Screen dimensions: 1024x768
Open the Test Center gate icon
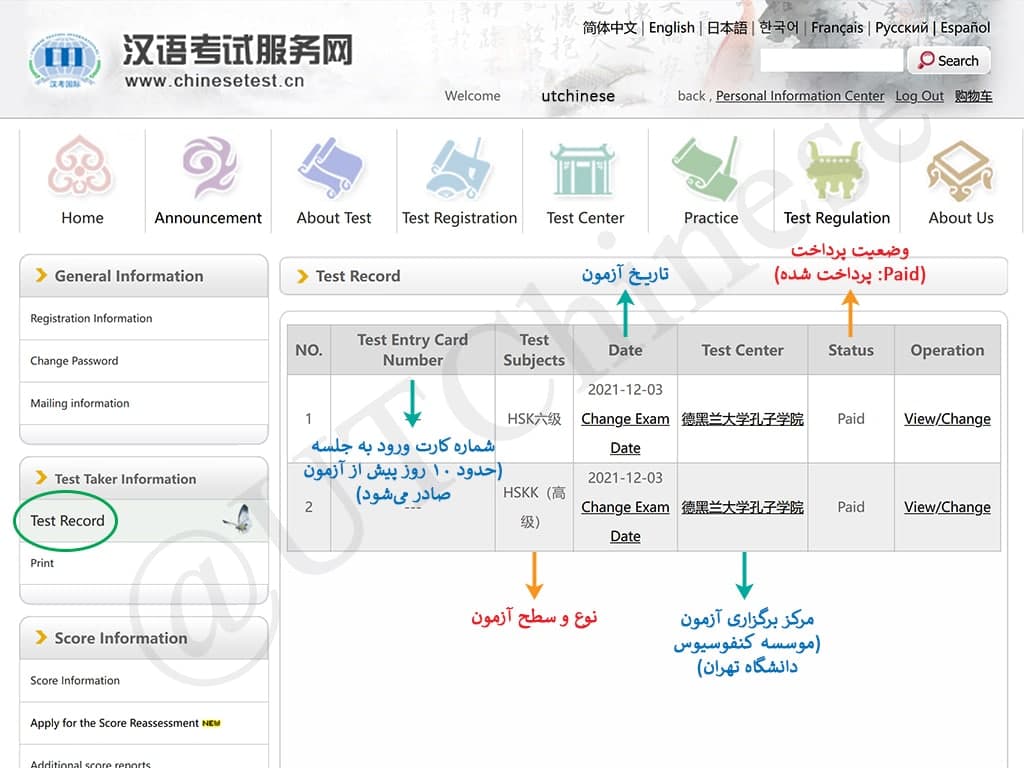click(583, 169)
